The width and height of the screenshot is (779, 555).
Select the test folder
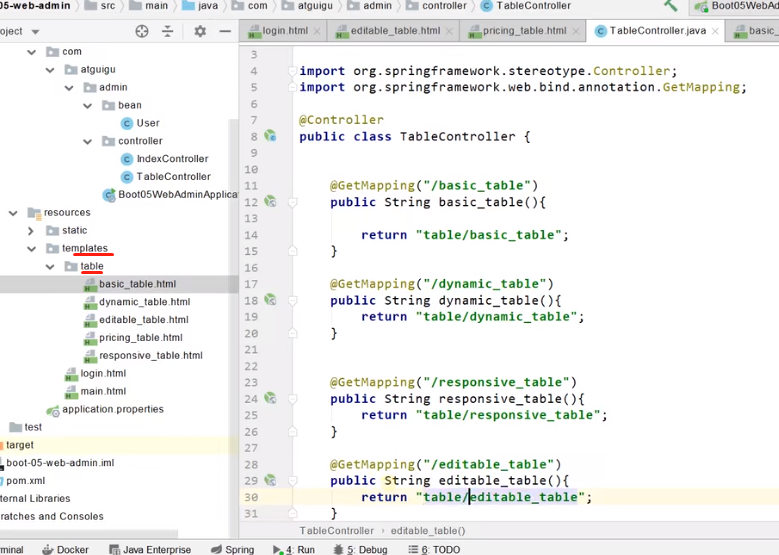33,427
